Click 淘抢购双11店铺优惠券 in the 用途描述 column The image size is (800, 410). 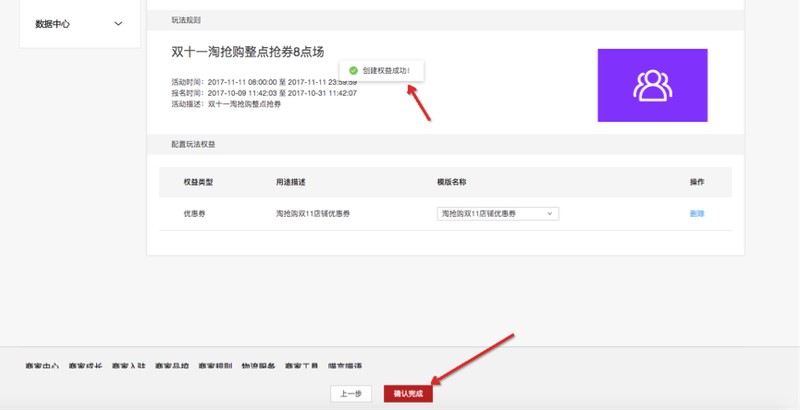pyautogui.click(x=313, y=214)
